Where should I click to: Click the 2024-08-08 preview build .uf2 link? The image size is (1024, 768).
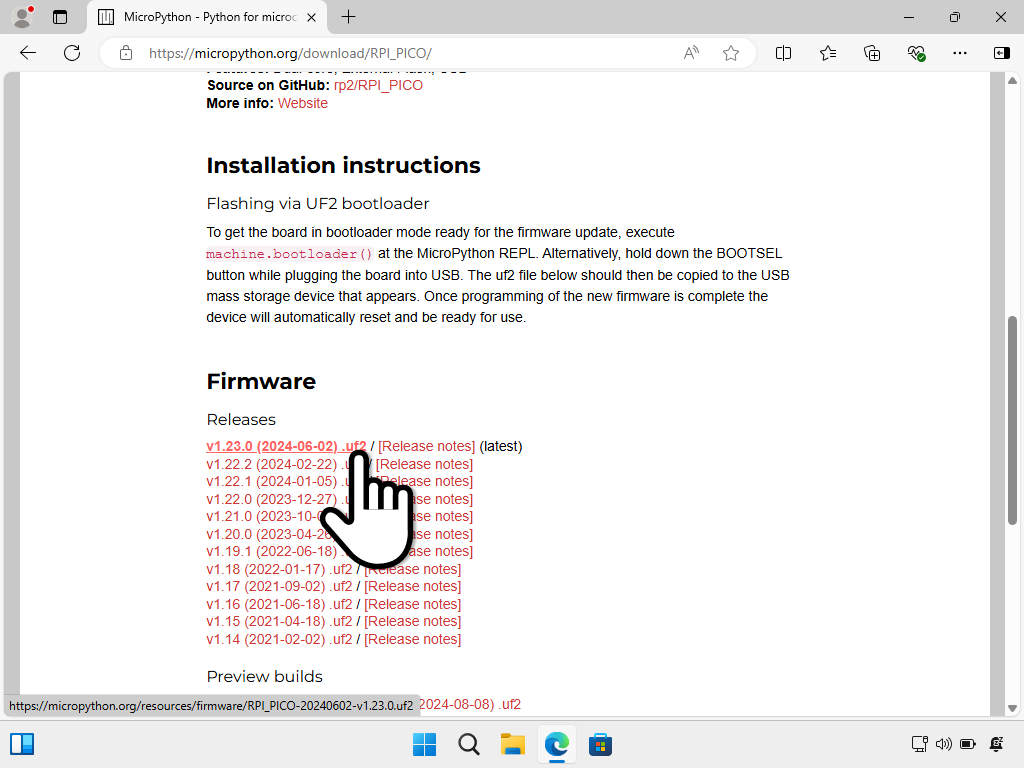coord(470,705)
